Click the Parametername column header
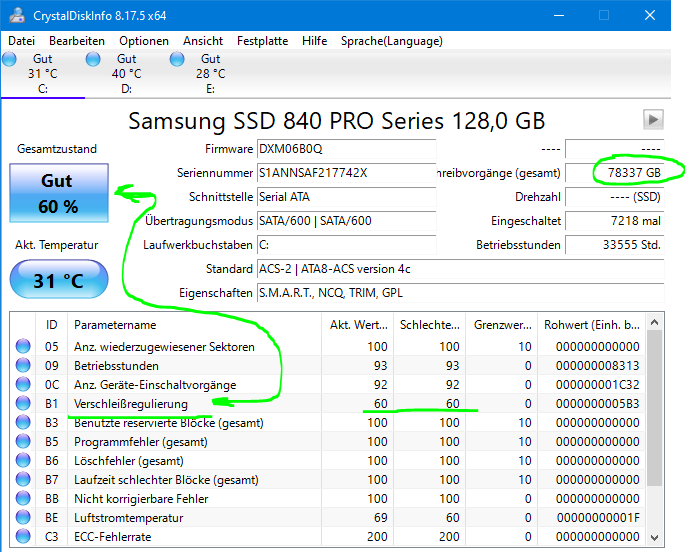Screen dimensions: 685x552 tap(194, 325)
